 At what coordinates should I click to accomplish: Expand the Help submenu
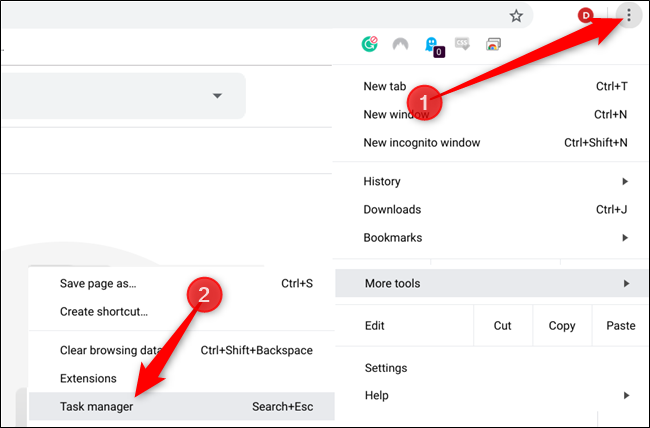[x=491, y=396]
